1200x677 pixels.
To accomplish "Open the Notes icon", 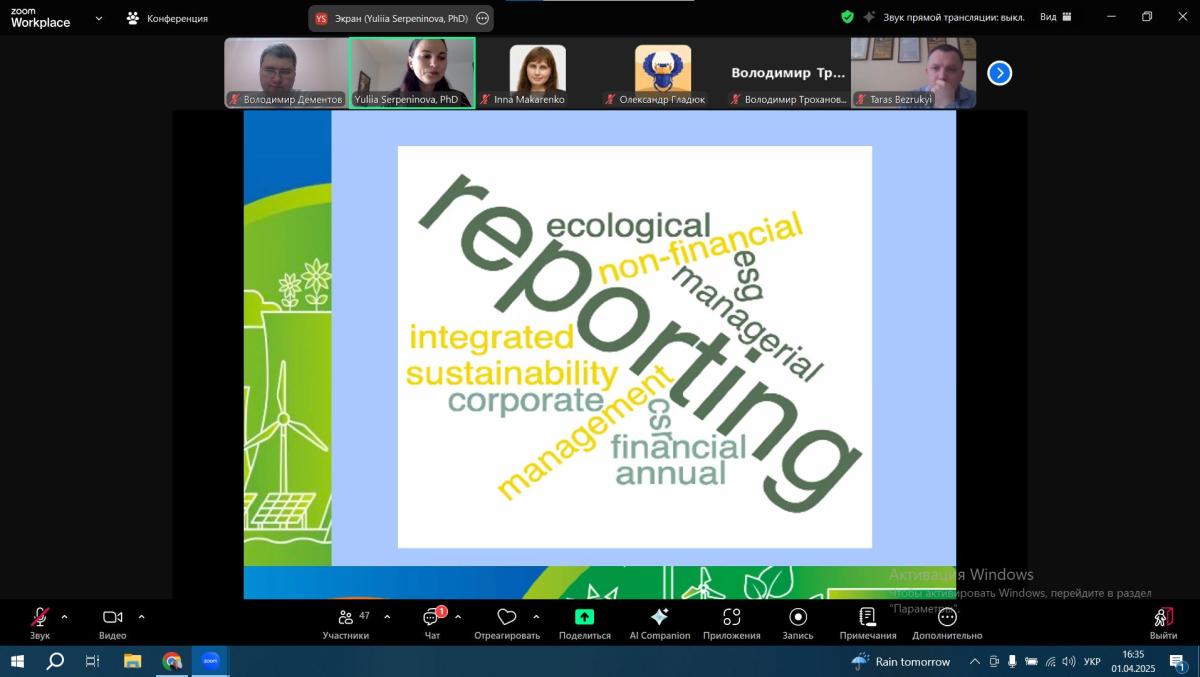I will (867, 617).
